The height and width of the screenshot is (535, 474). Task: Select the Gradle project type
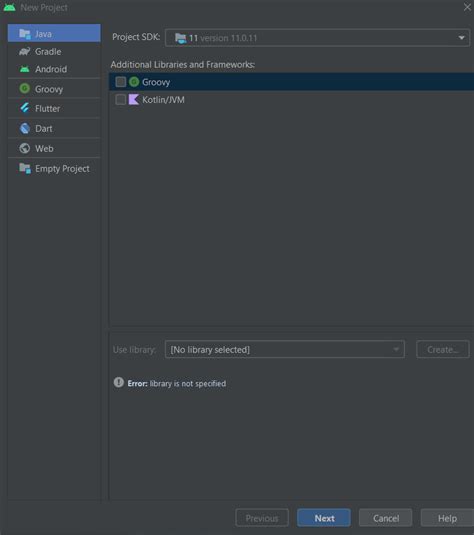(x=54, y=52)
